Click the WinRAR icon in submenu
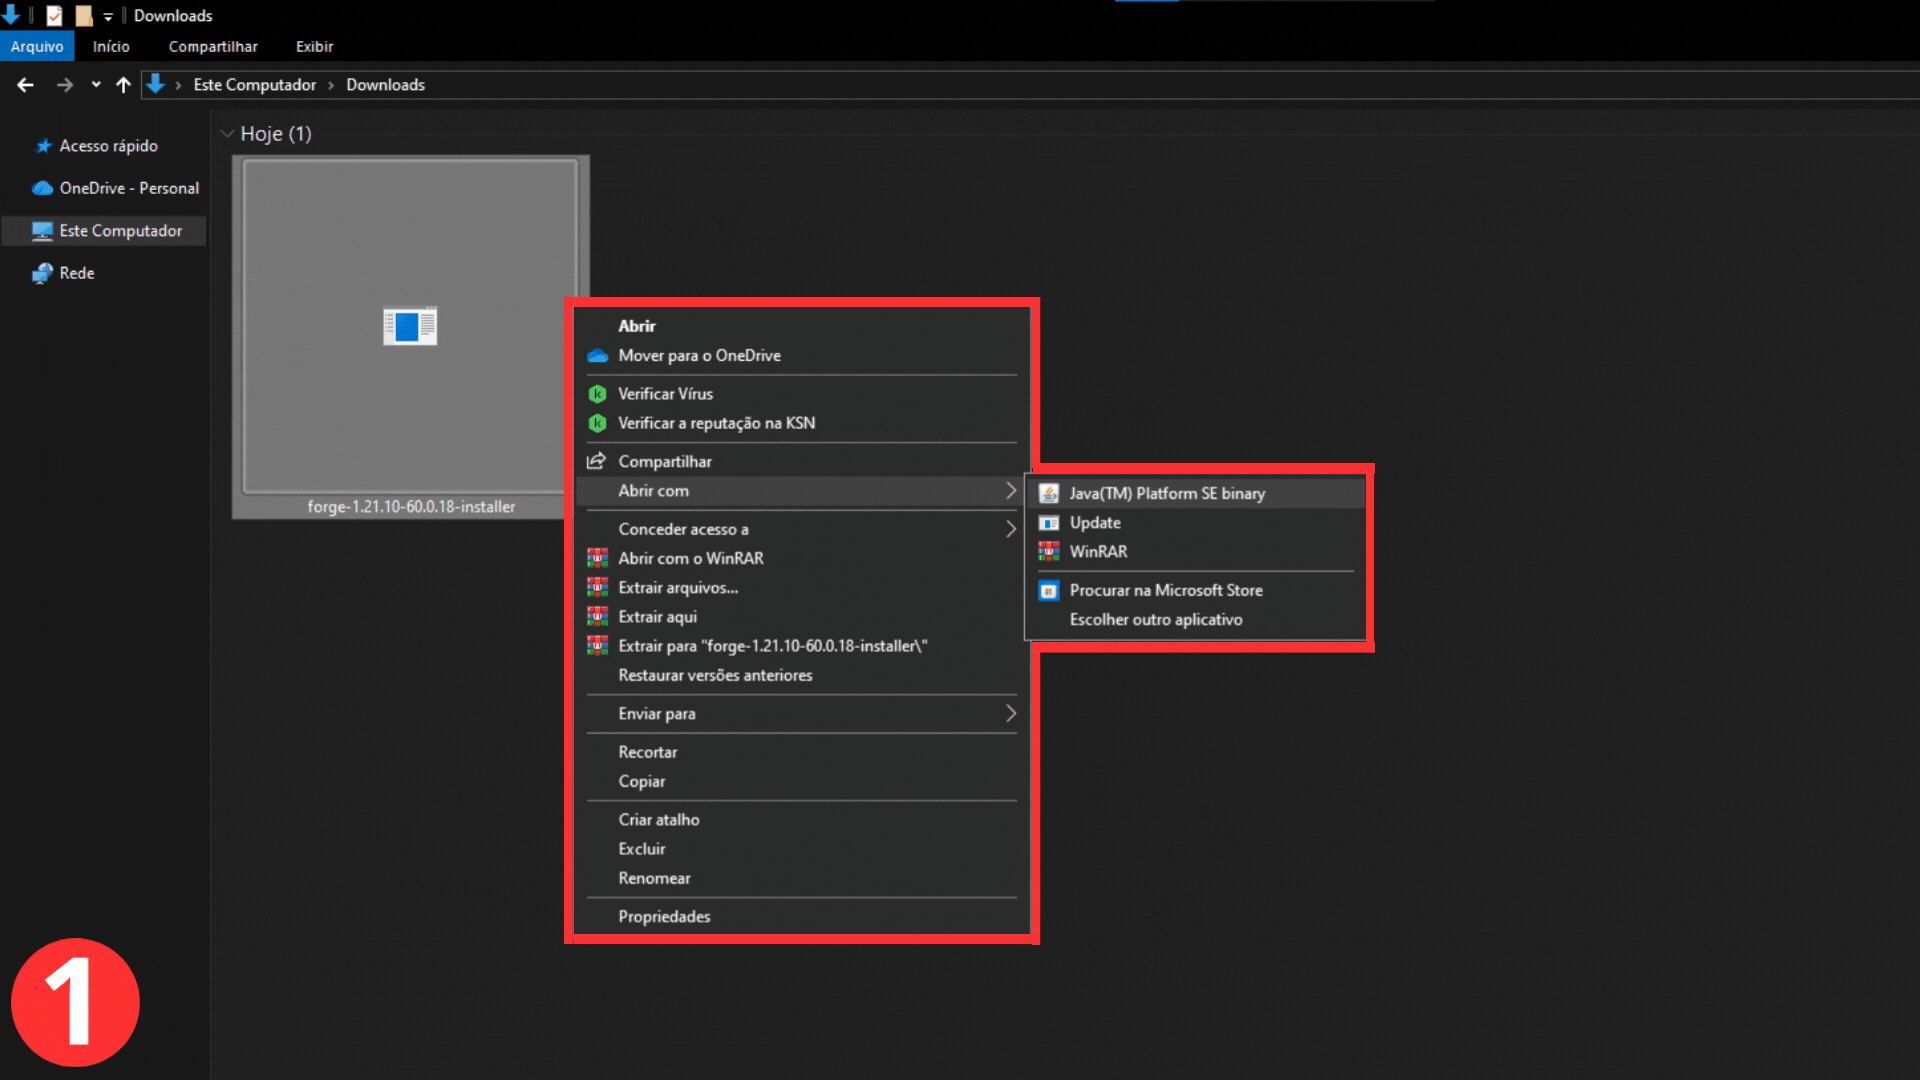Viewport: 1920px width, 1080px height. coord(1048,551)
